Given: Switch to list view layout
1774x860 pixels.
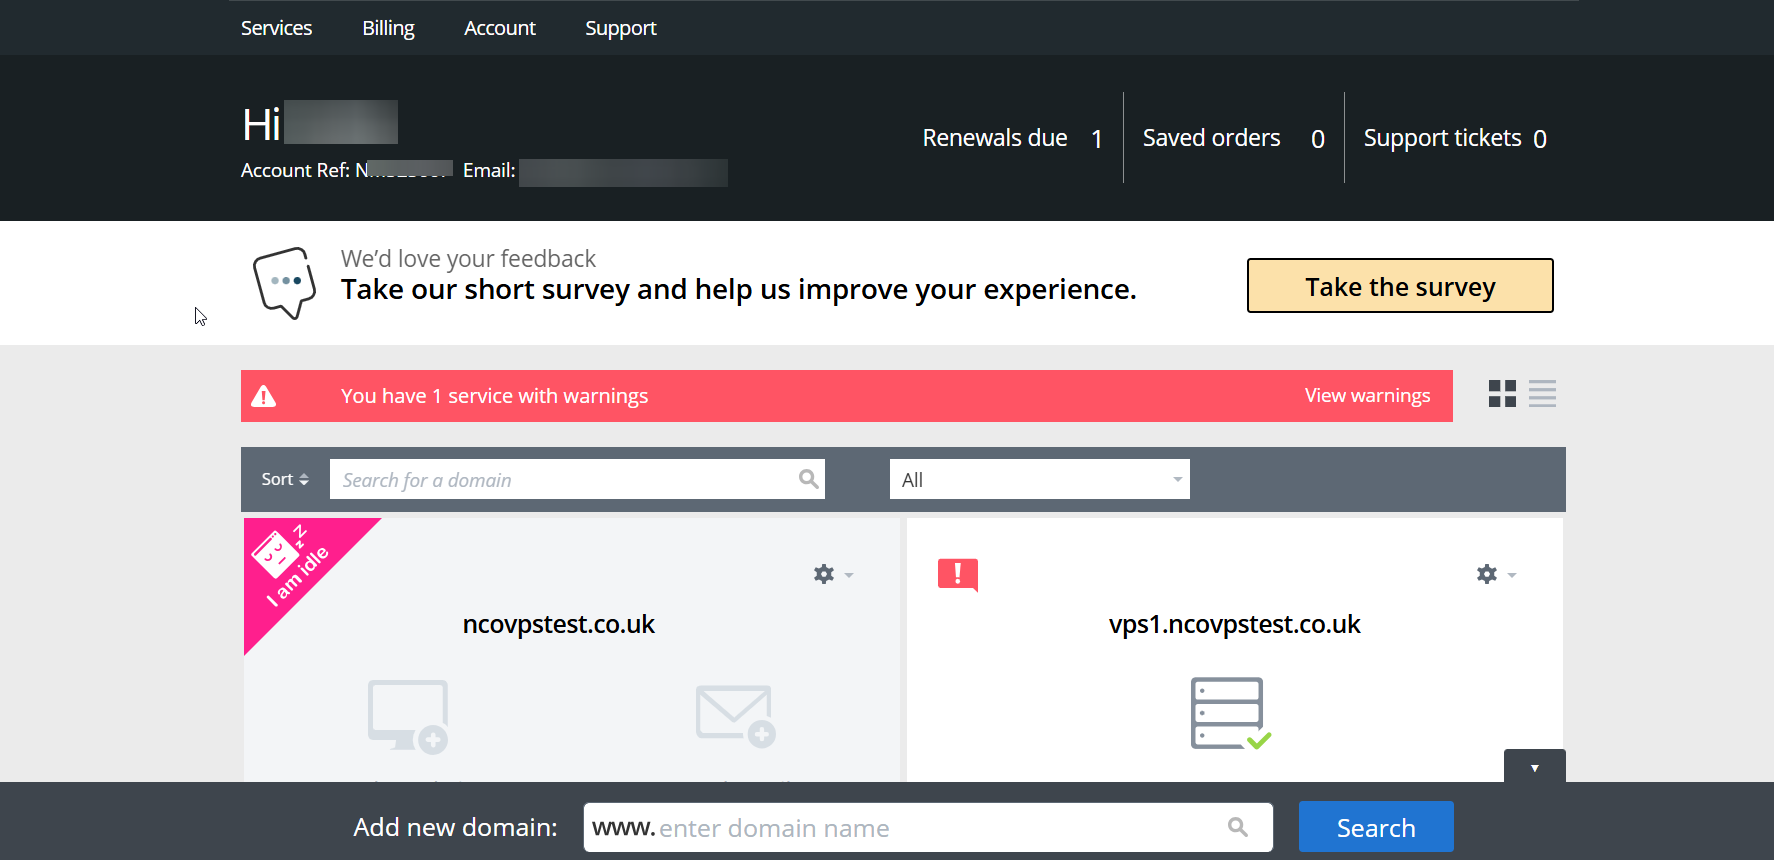Looking at the screenshot, I should 1542,394.
